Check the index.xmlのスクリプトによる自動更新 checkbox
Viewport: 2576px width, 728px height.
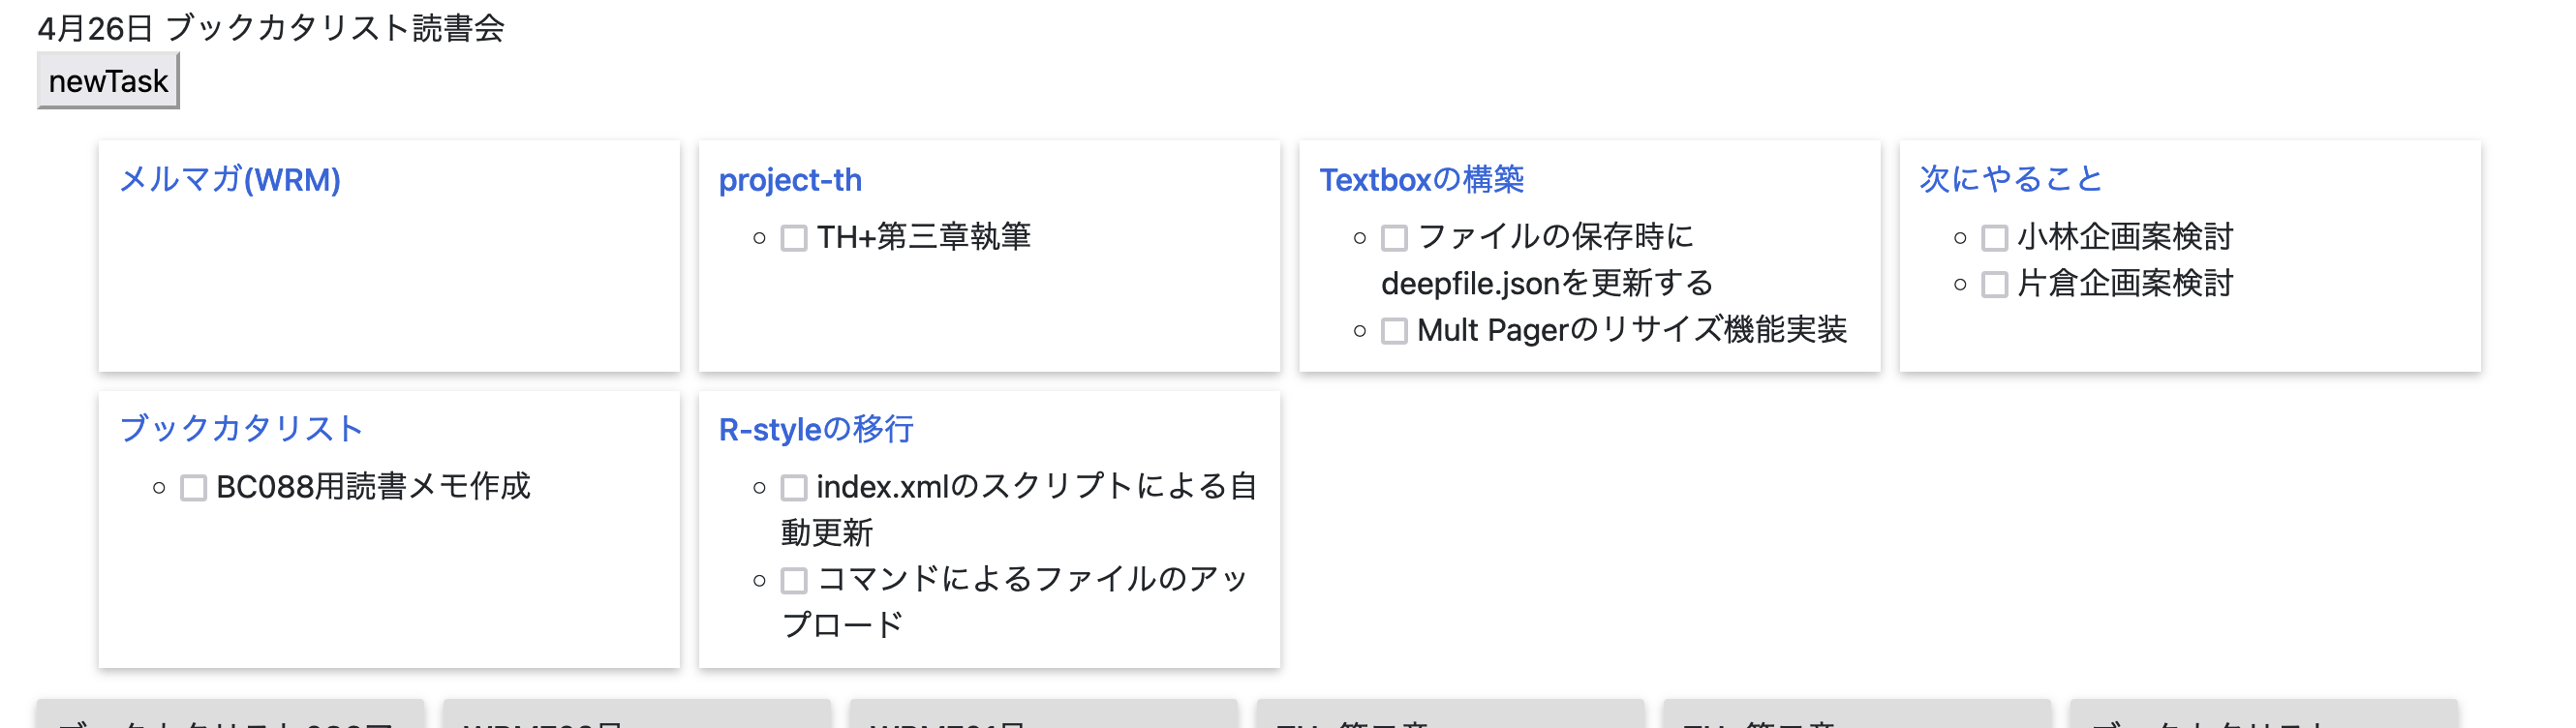click(795, 487)
